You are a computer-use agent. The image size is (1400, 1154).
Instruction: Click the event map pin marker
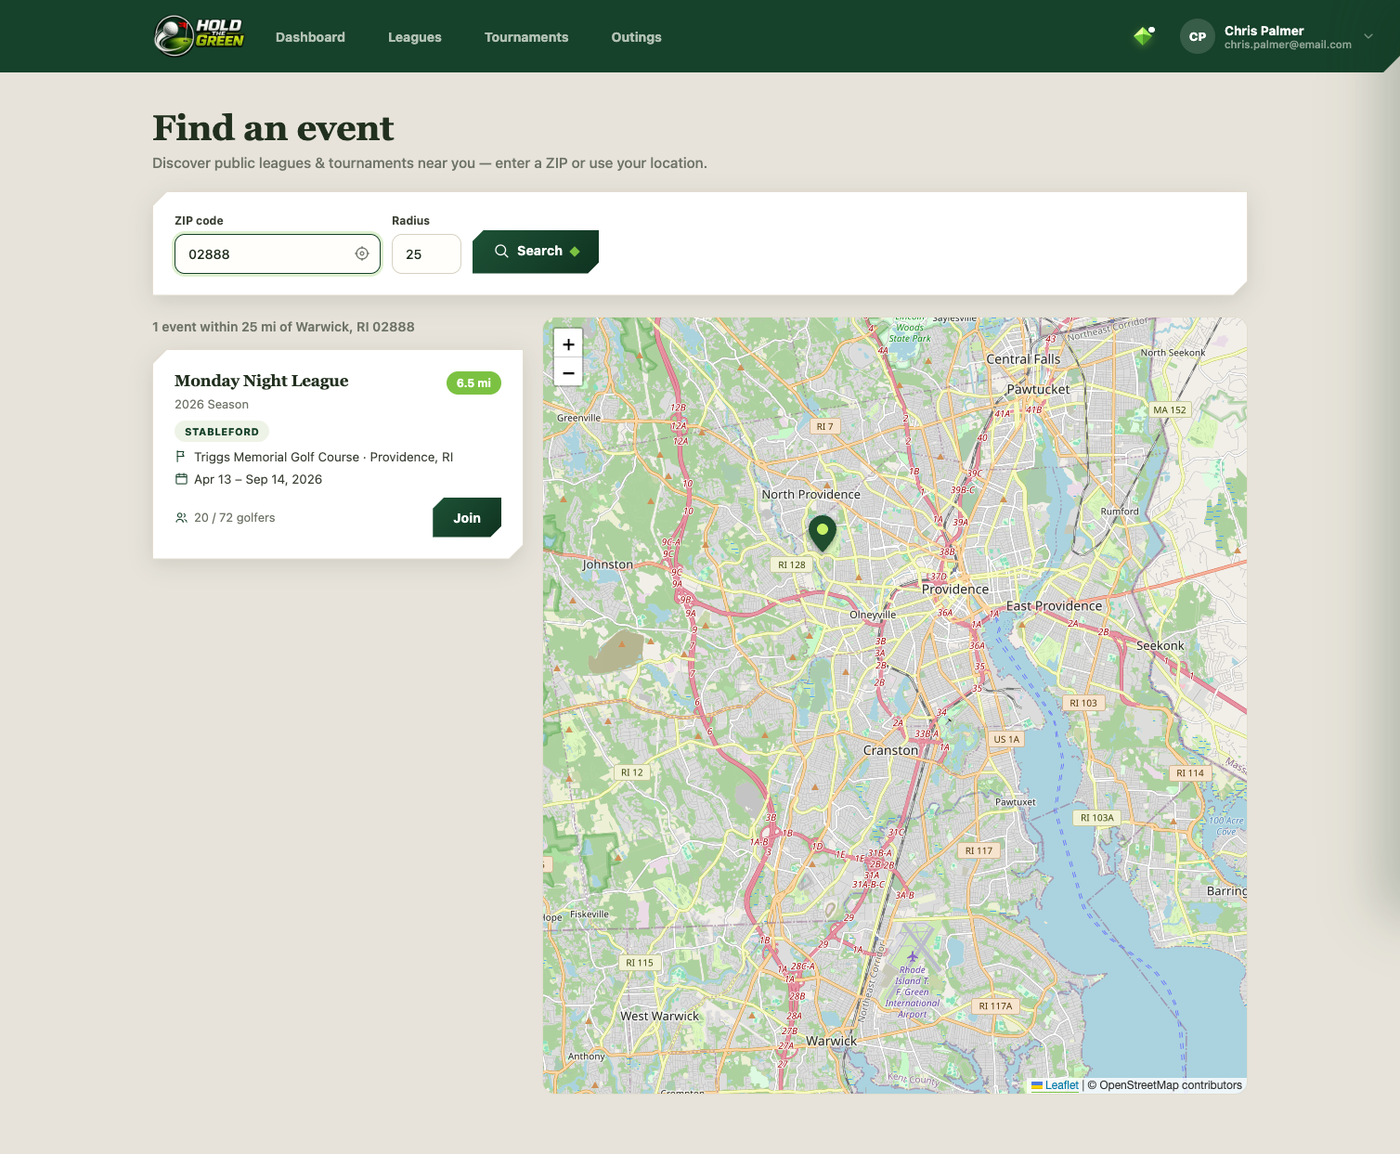pyautogui.click(x=822, y=533)
